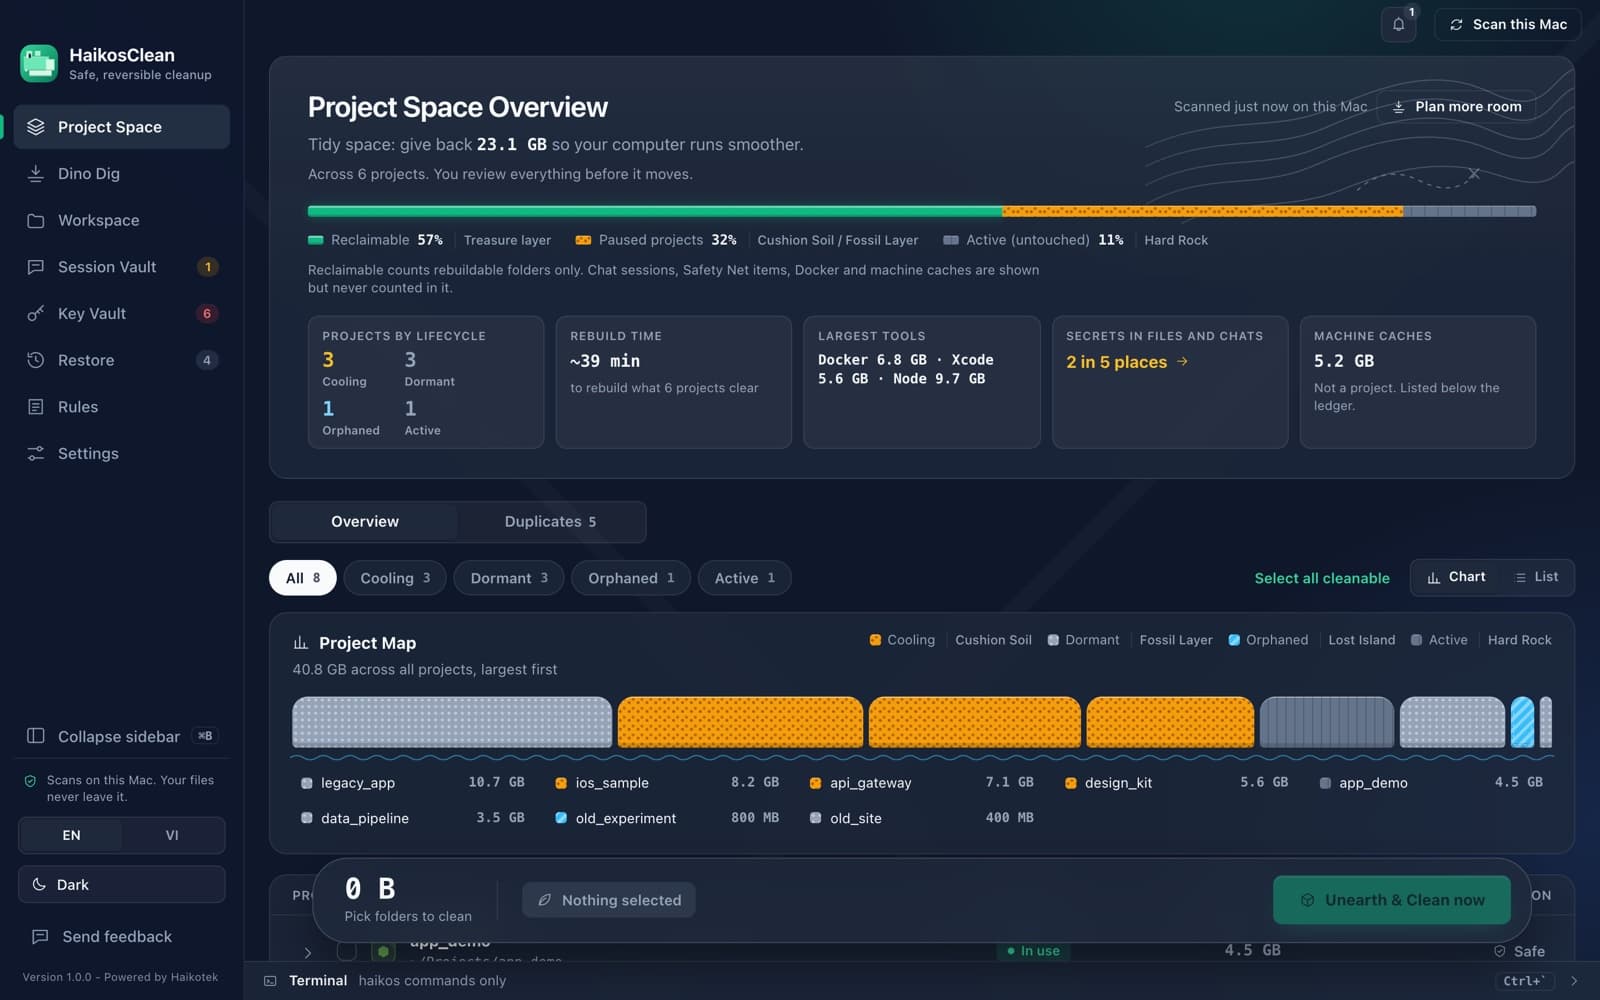Viewport: 1600px width, 1000px height.
Task: Show the Rules page
Action: pos(122,407)
